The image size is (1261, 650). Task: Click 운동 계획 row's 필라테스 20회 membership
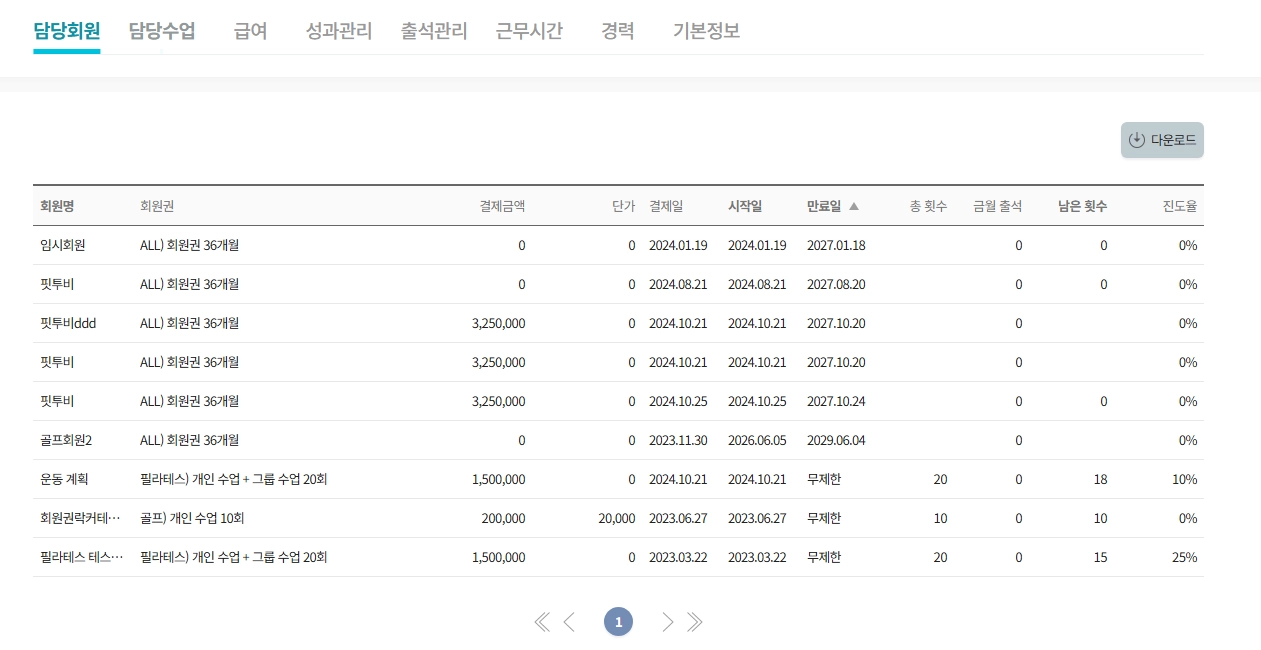pyautogui.click(x=234, y=479)
